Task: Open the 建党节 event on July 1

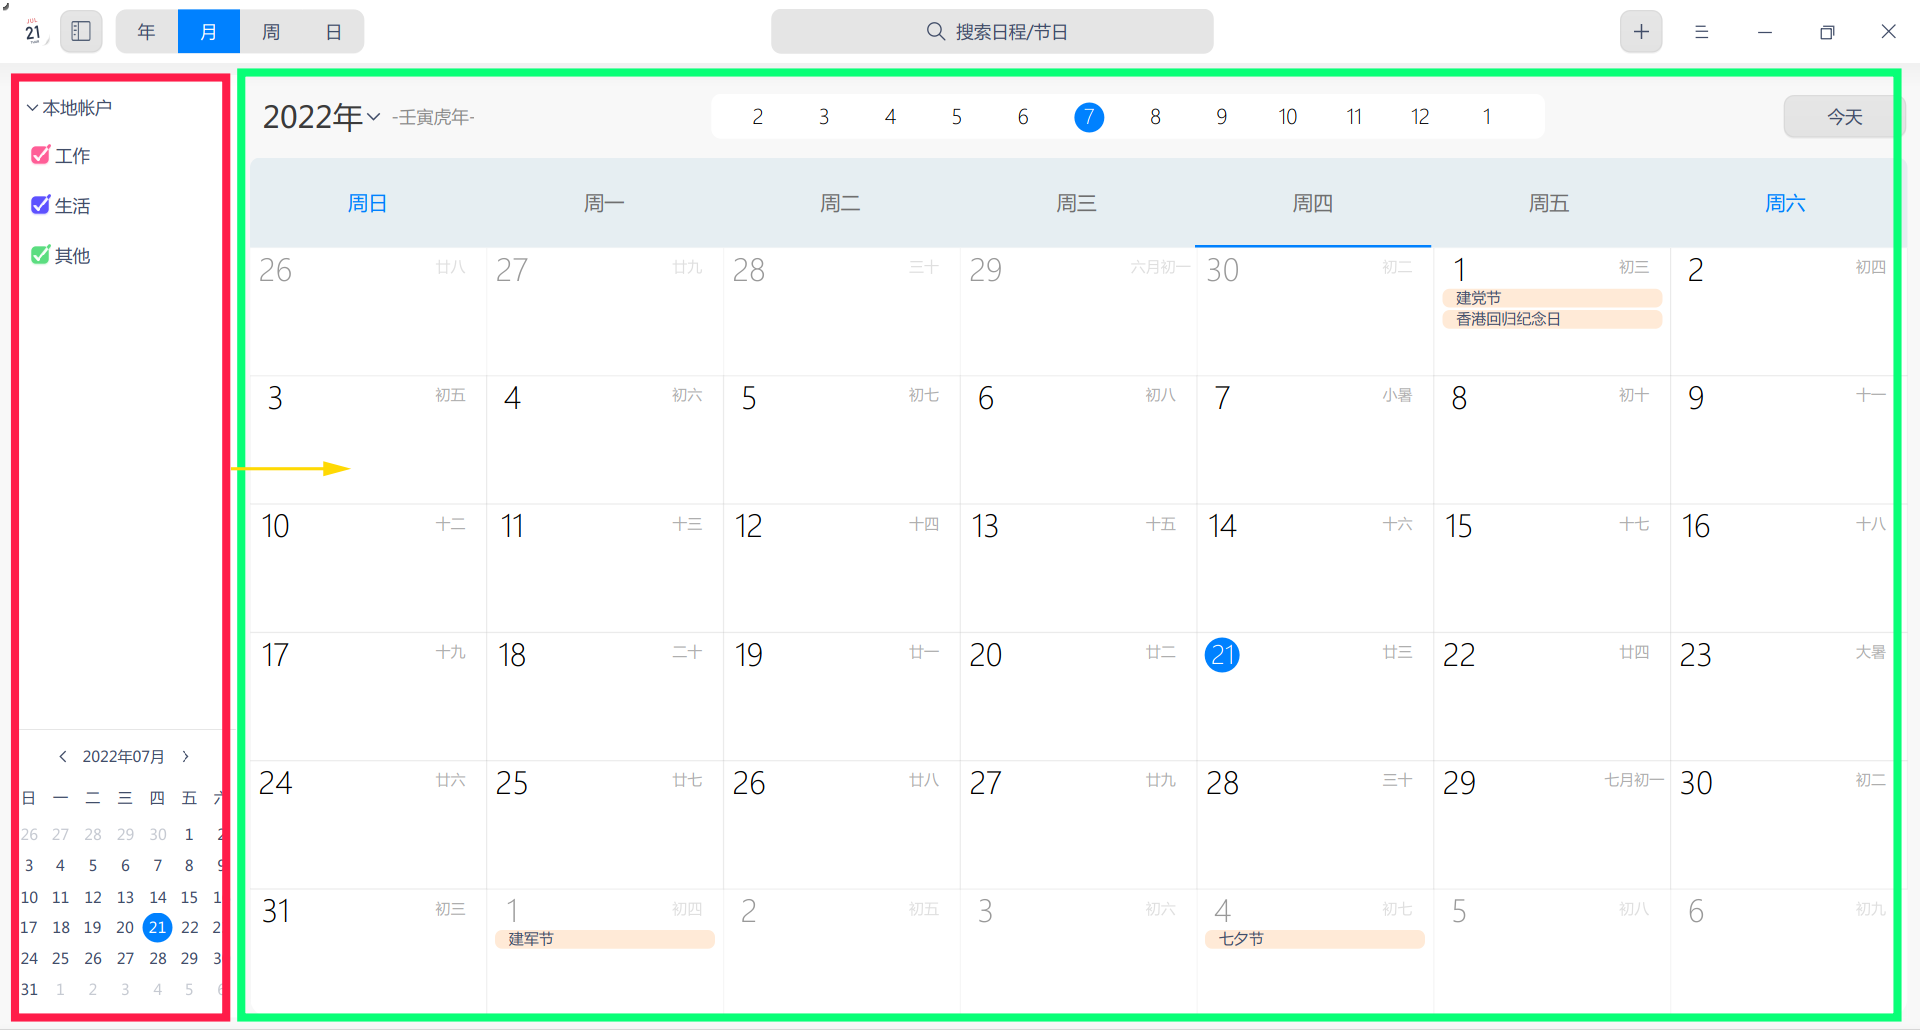Action: [x=1552, y=298]
